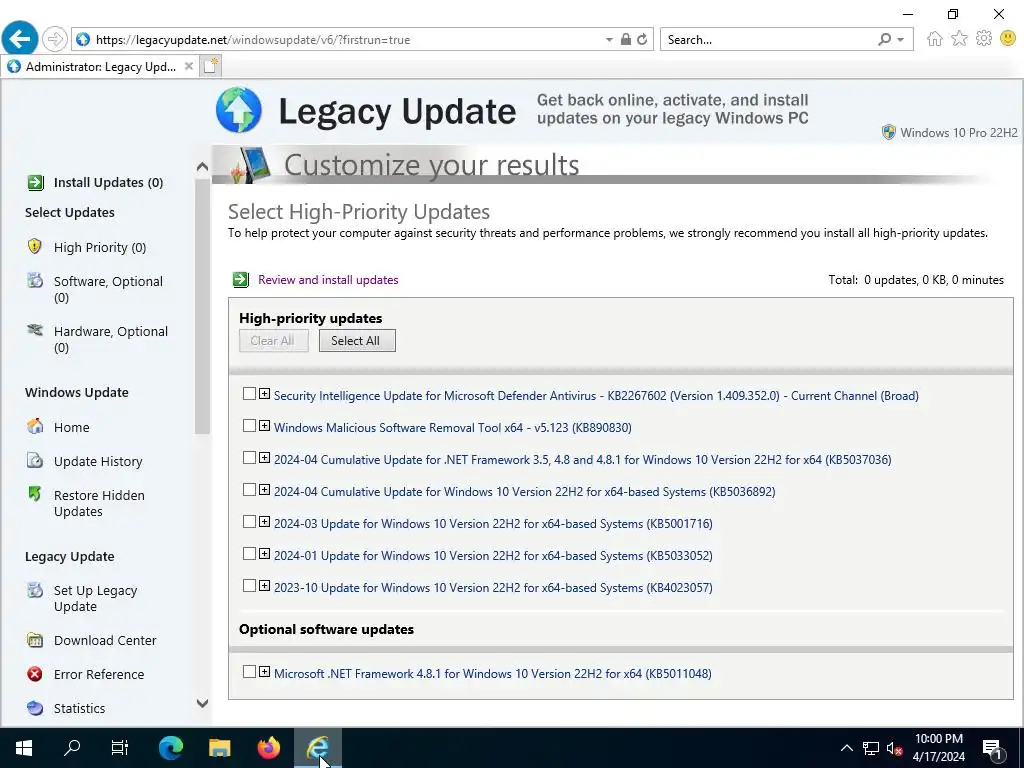This screenshot has height=768, width=1024.
Task: Switch to the Administrator: Legacy Update tab
Action: [99, 67]
